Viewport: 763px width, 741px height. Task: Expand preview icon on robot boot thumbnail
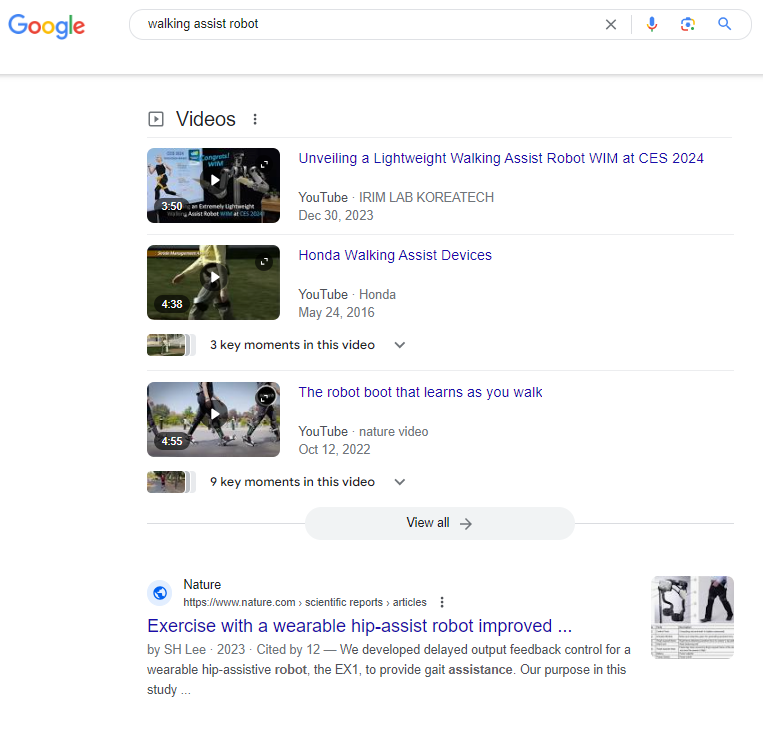coord(265,398)
